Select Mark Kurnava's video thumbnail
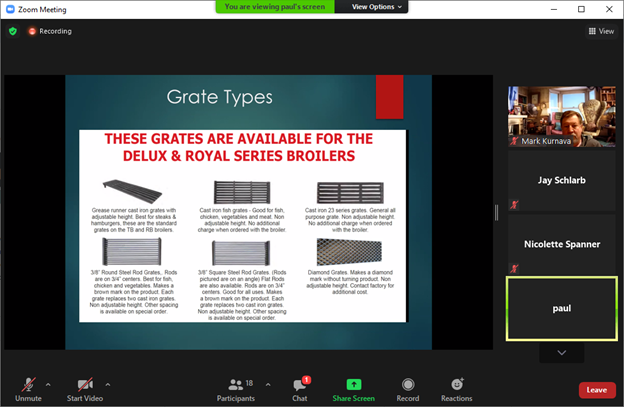 tap(562, 116)
